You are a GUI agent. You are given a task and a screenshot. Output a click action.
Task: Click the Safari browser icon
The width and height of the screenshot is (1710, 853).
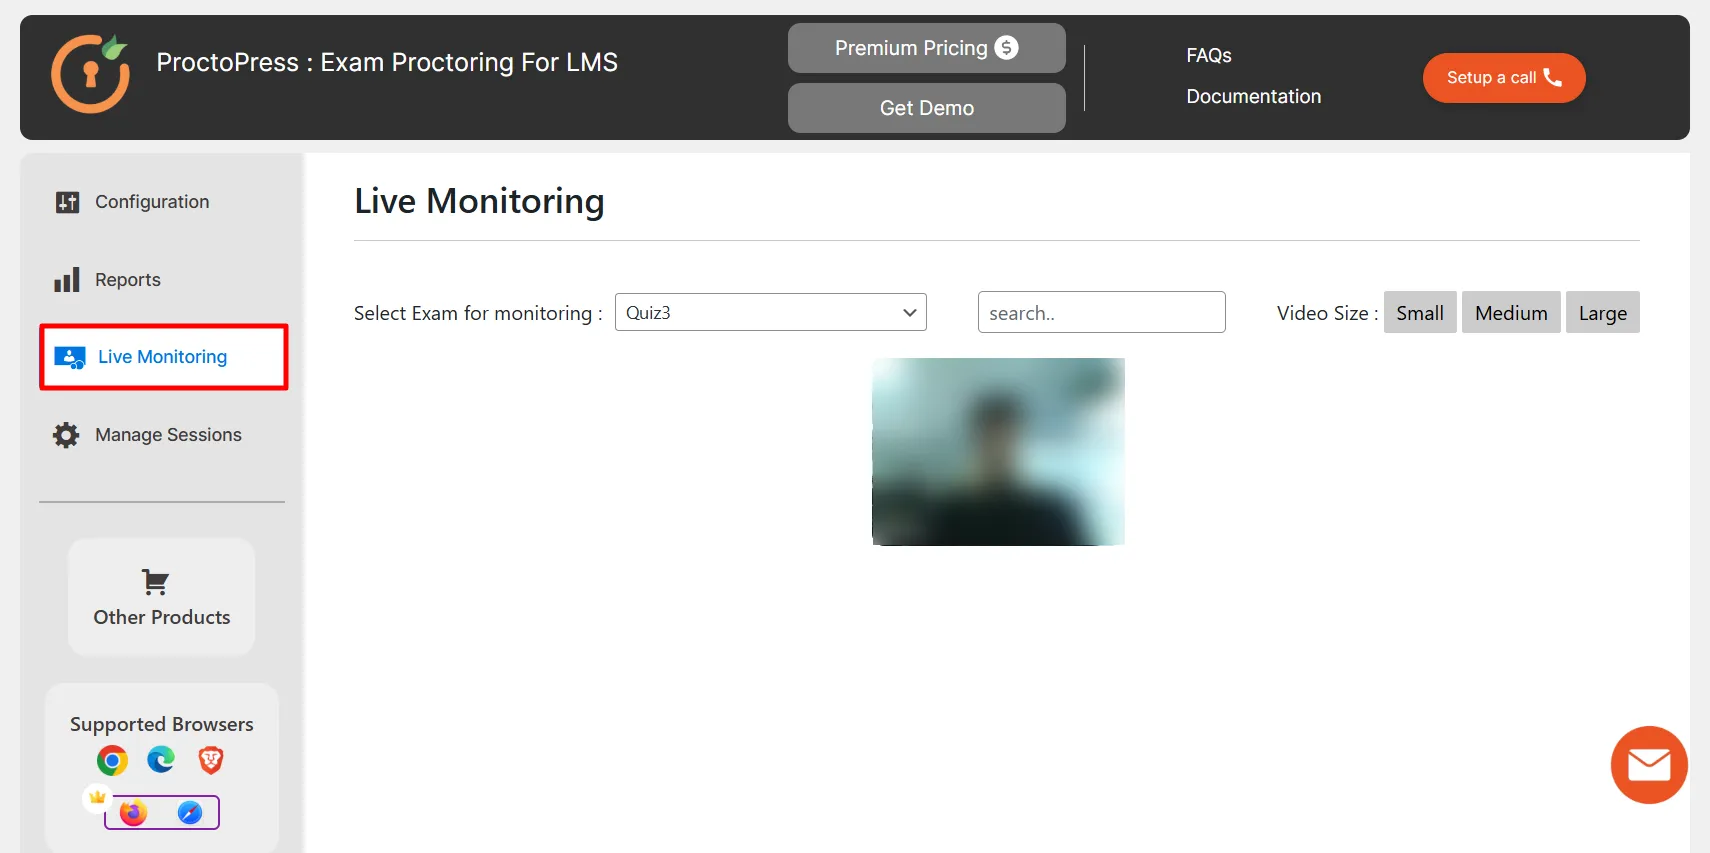[x=190, y=813]
